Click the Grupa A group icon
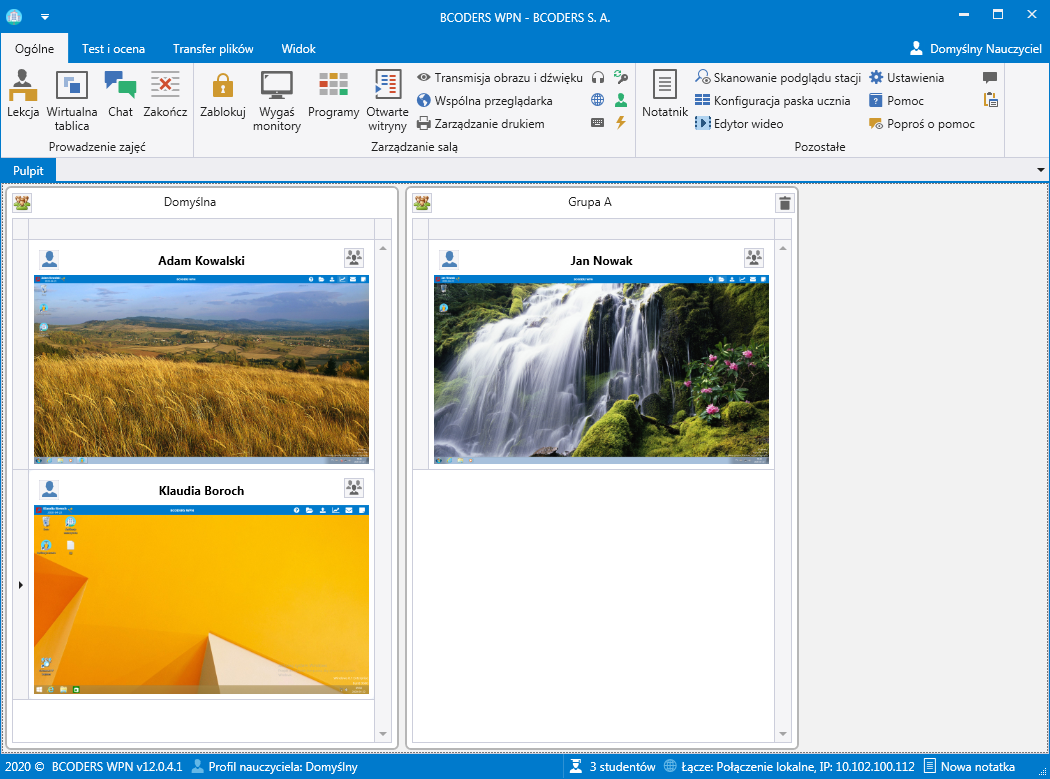 point(422,202)
